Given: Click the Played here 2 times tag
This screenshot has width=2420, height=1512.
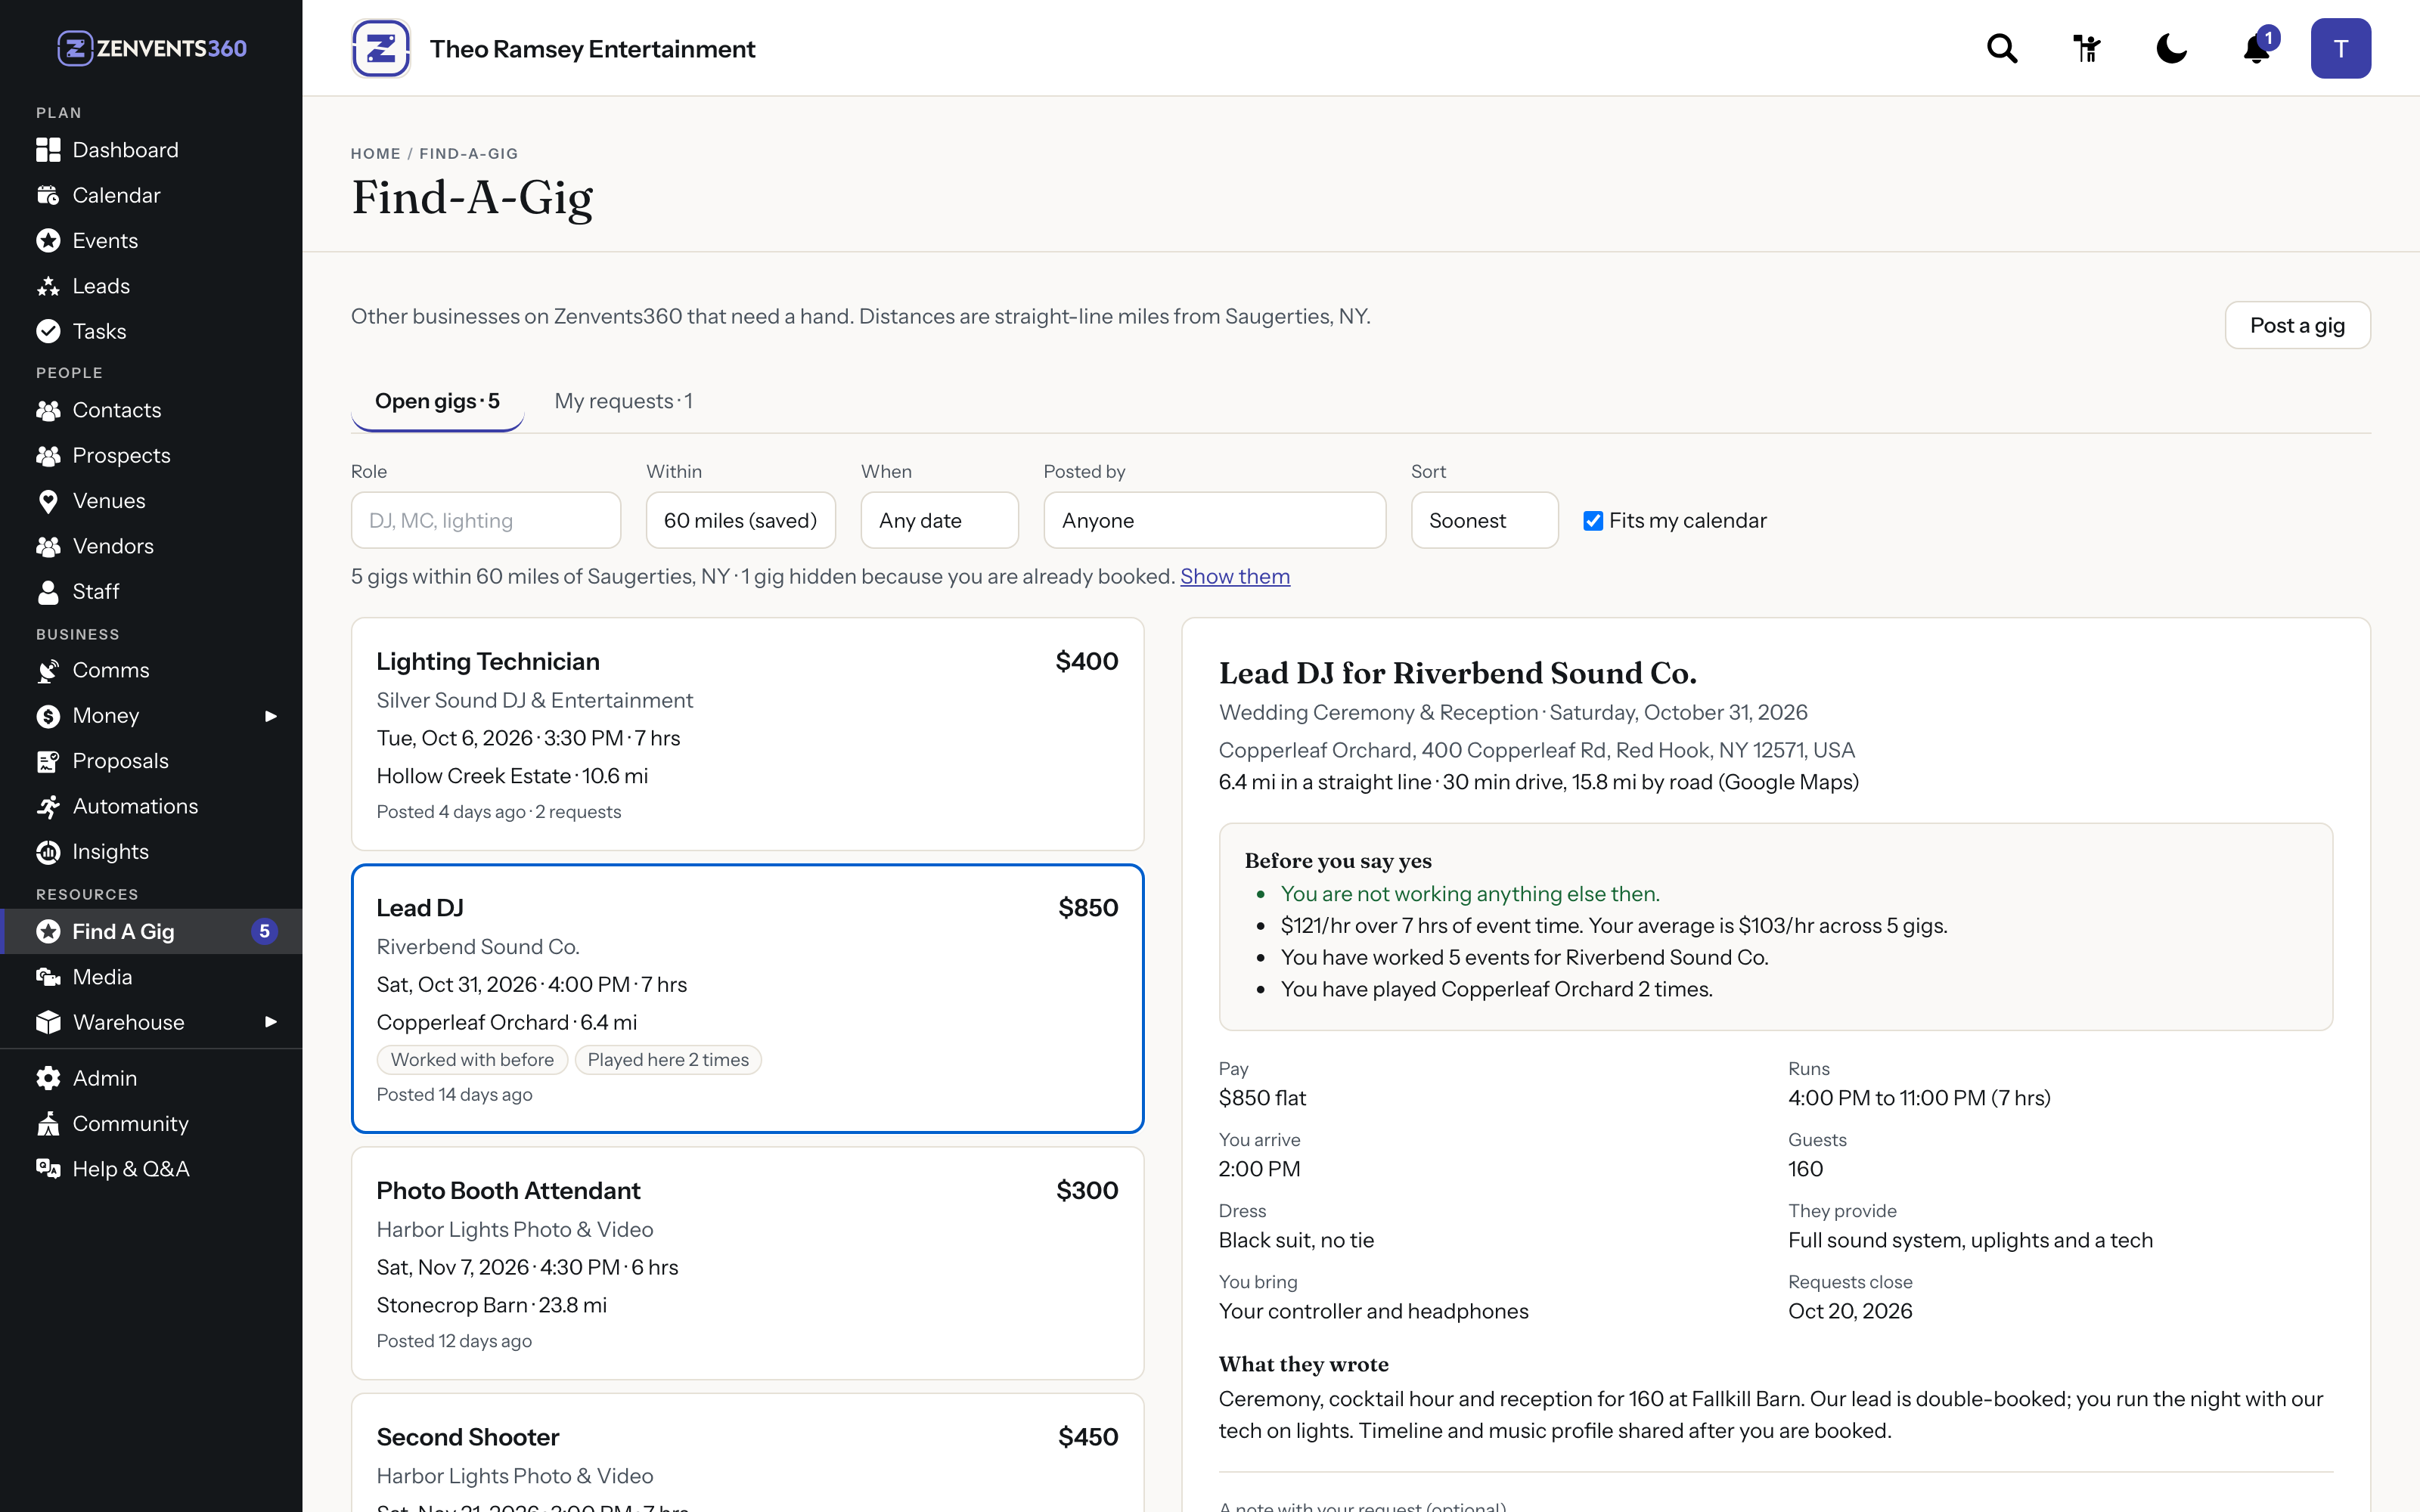Looking at the screenshot, I should 668,1060.
